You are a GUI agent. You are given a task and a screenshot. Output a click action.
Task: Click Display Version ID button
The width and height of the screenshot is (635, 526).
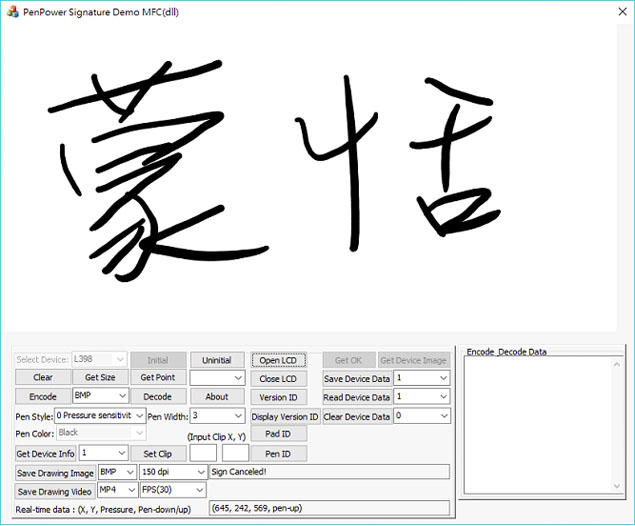[285, 416]
